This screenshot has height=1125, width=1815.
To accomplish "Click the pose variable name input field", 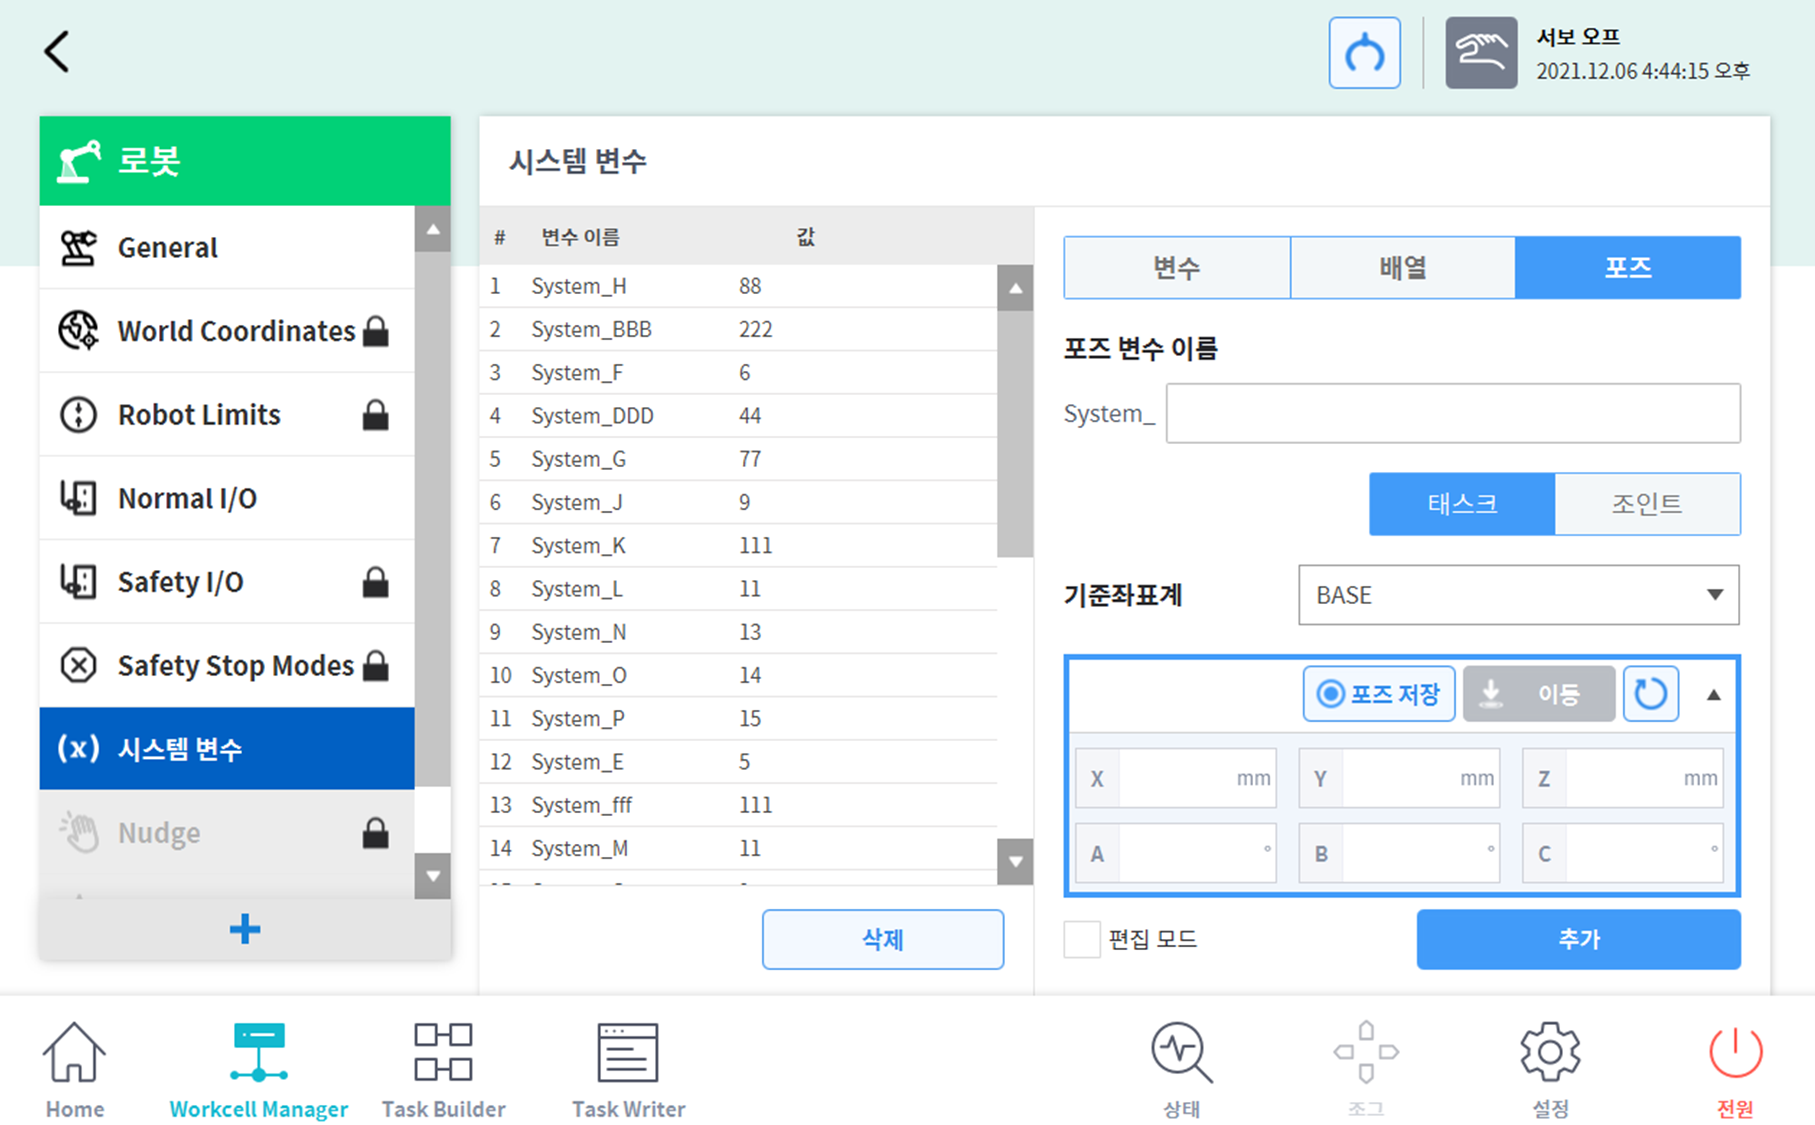I will pos(1452,413).
